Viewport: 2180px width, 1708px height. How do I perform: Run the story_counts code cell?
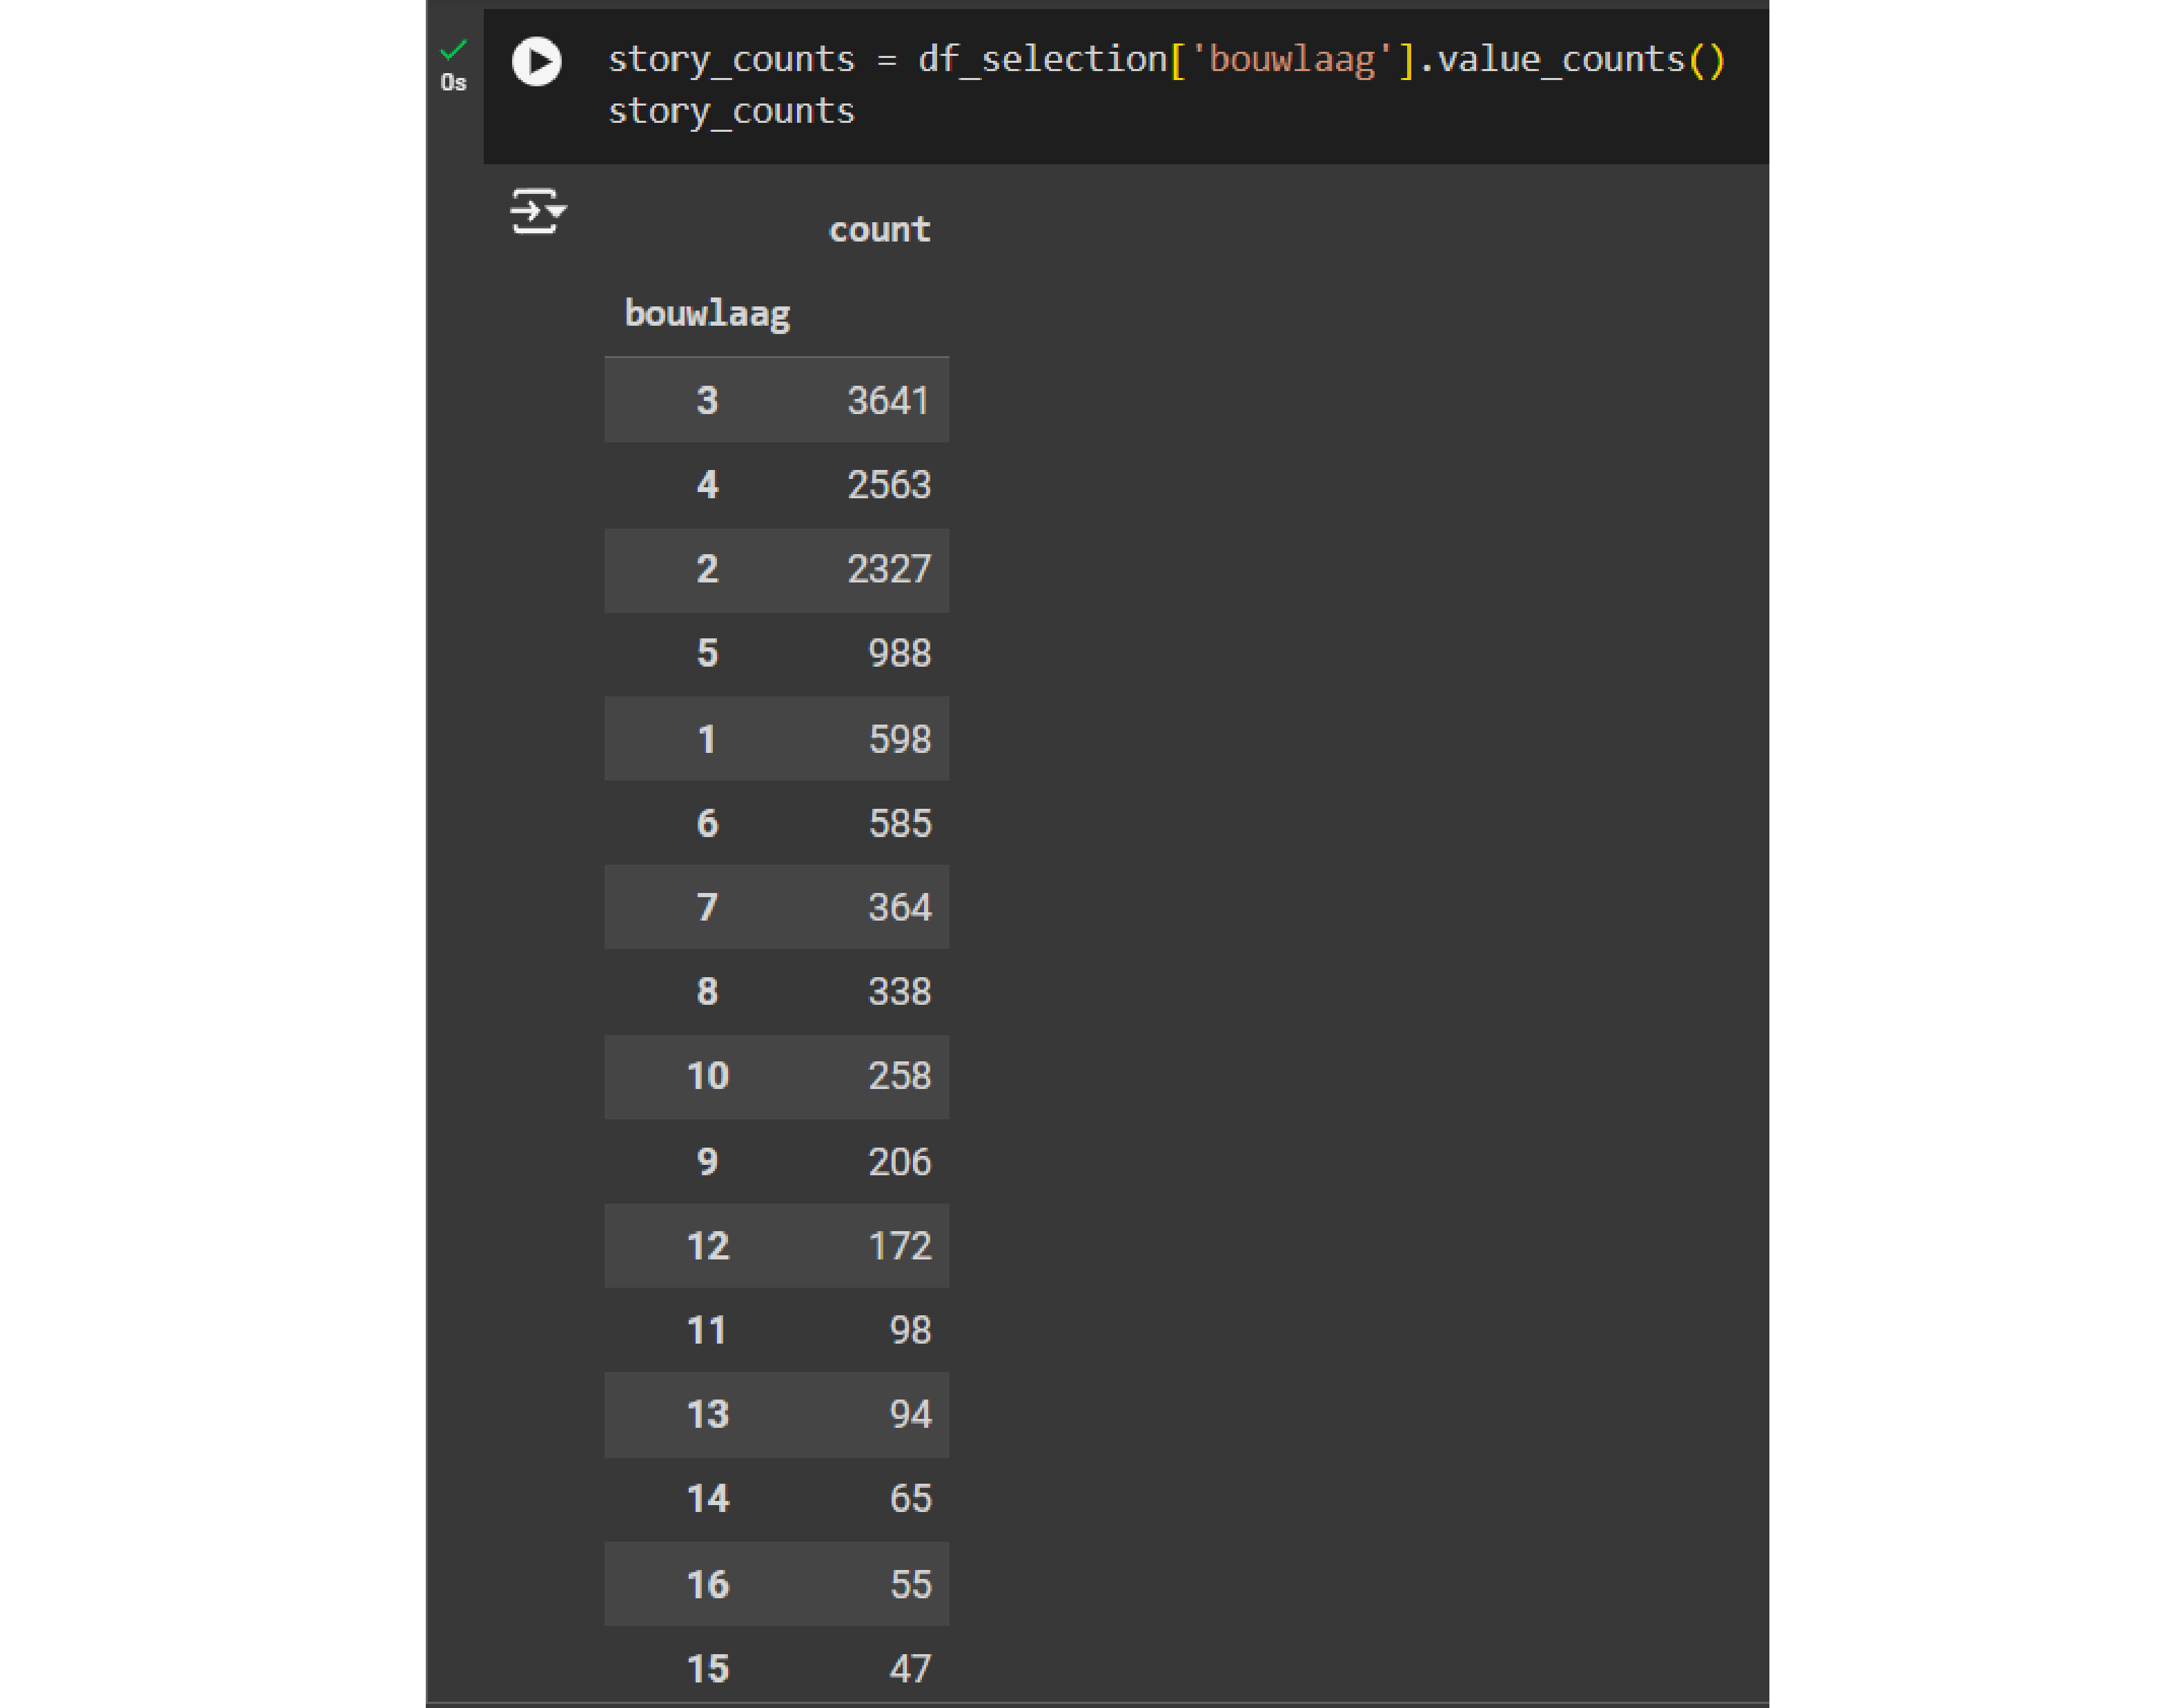537,62
